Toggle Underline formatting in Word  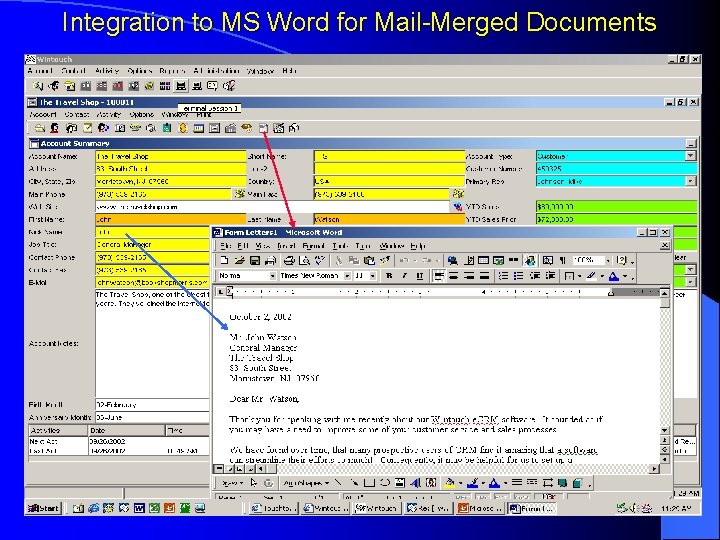[419, 276]
